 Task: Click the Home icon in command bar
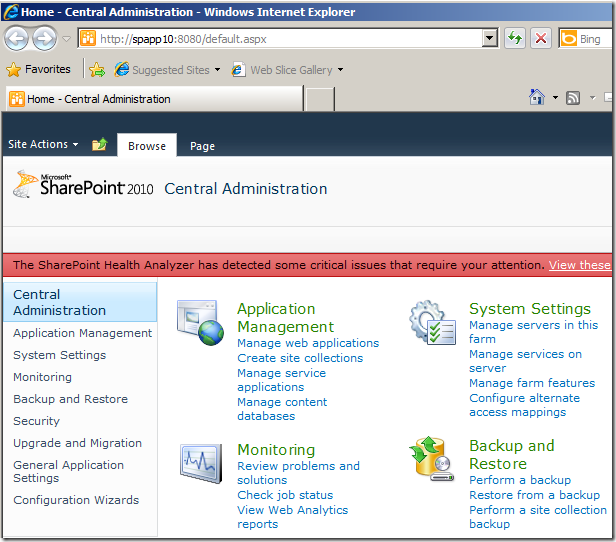click(537, 98)
